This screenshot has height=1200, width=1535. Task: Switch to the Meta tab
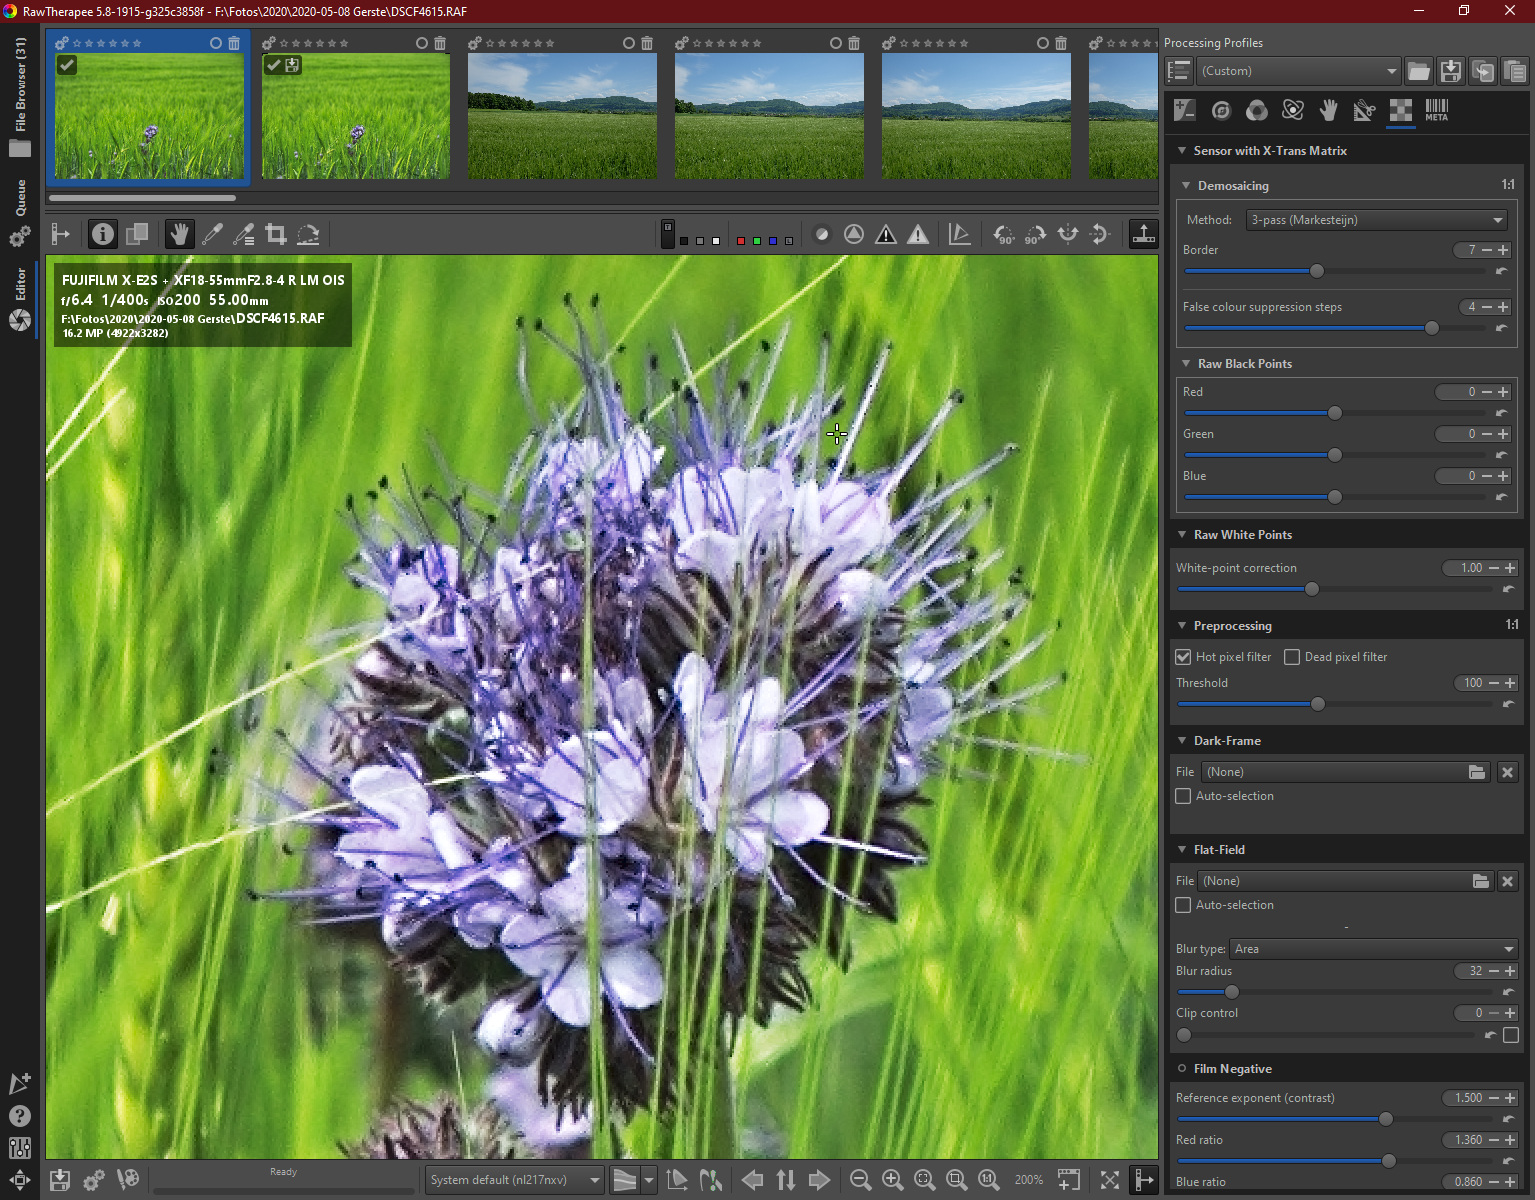pos(1436,110)
